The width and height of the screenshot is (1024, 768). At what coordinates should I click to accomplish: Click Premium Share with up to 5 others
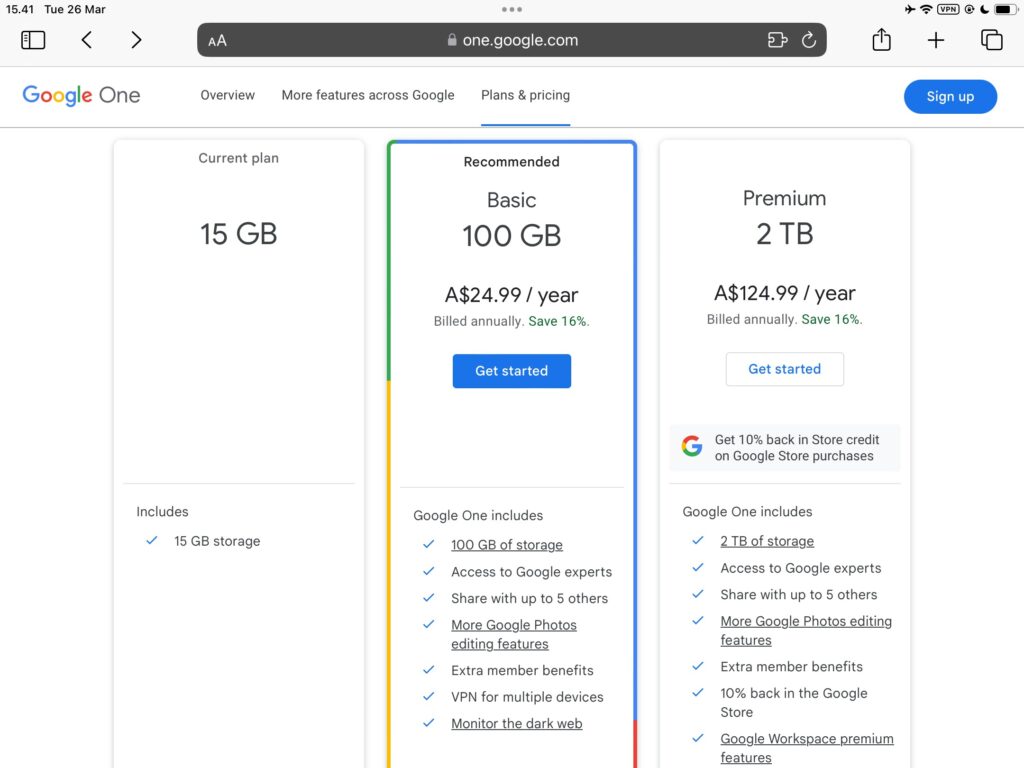pyautogui.click(x=799, y=594)
